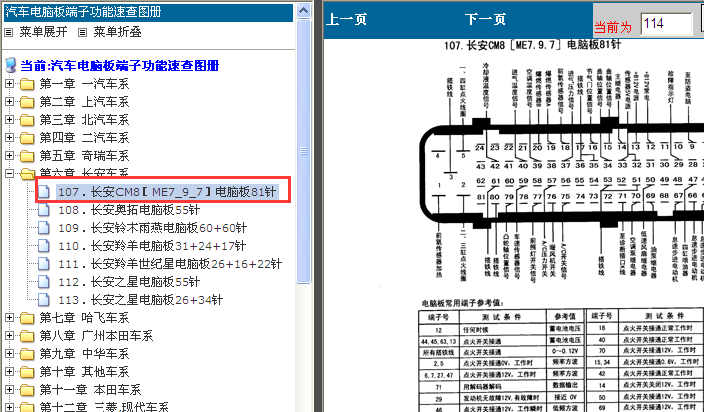Expand the 第二章 上汽车系 tree node
704x412 pixels.
[x=9, y=101]
